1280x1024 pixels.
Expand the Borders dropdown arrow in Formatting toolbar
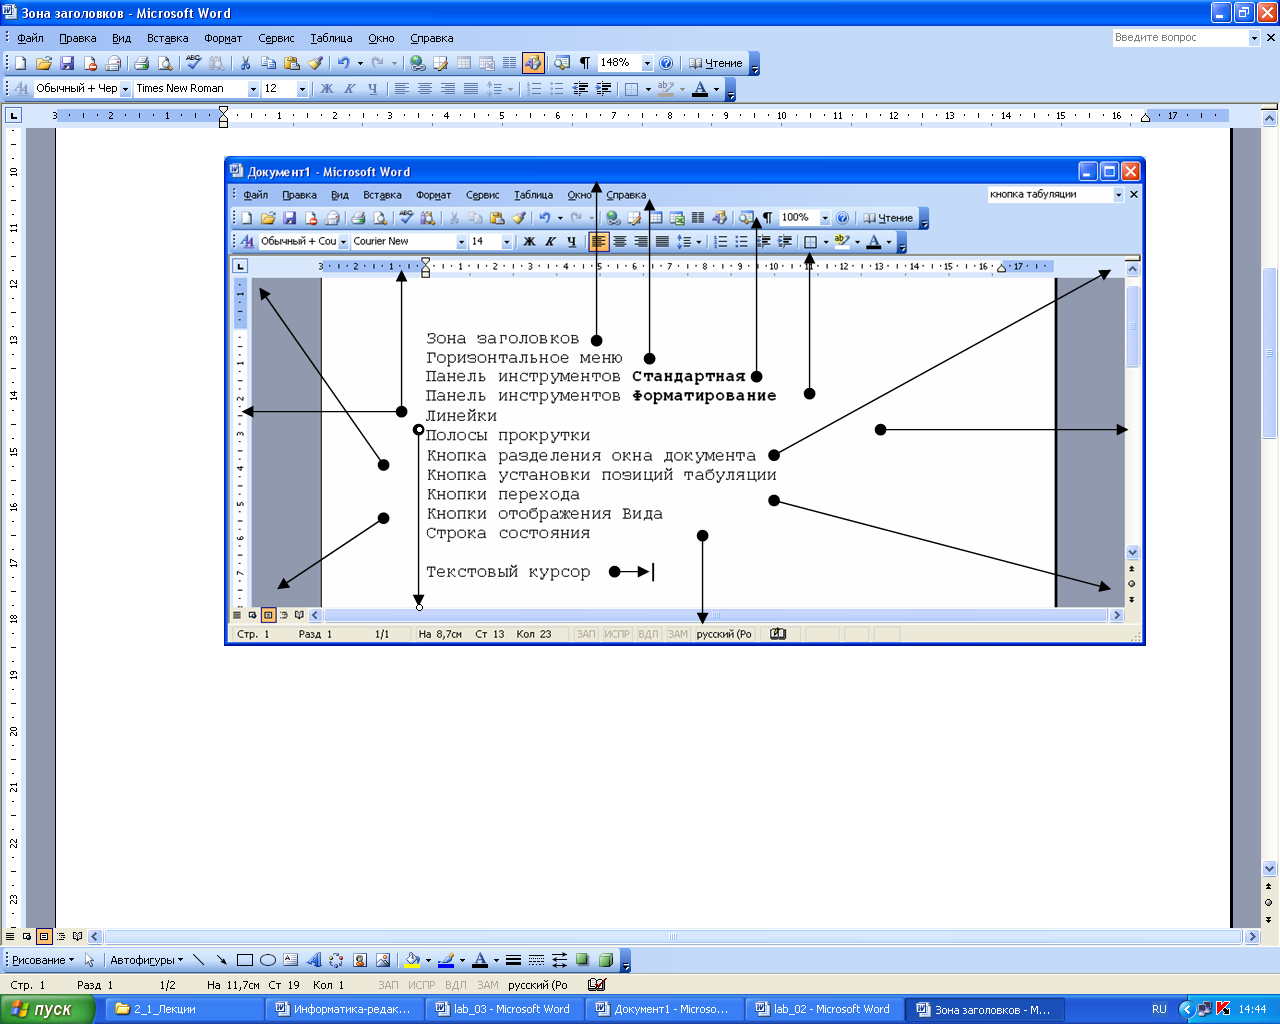click(648, 89)
